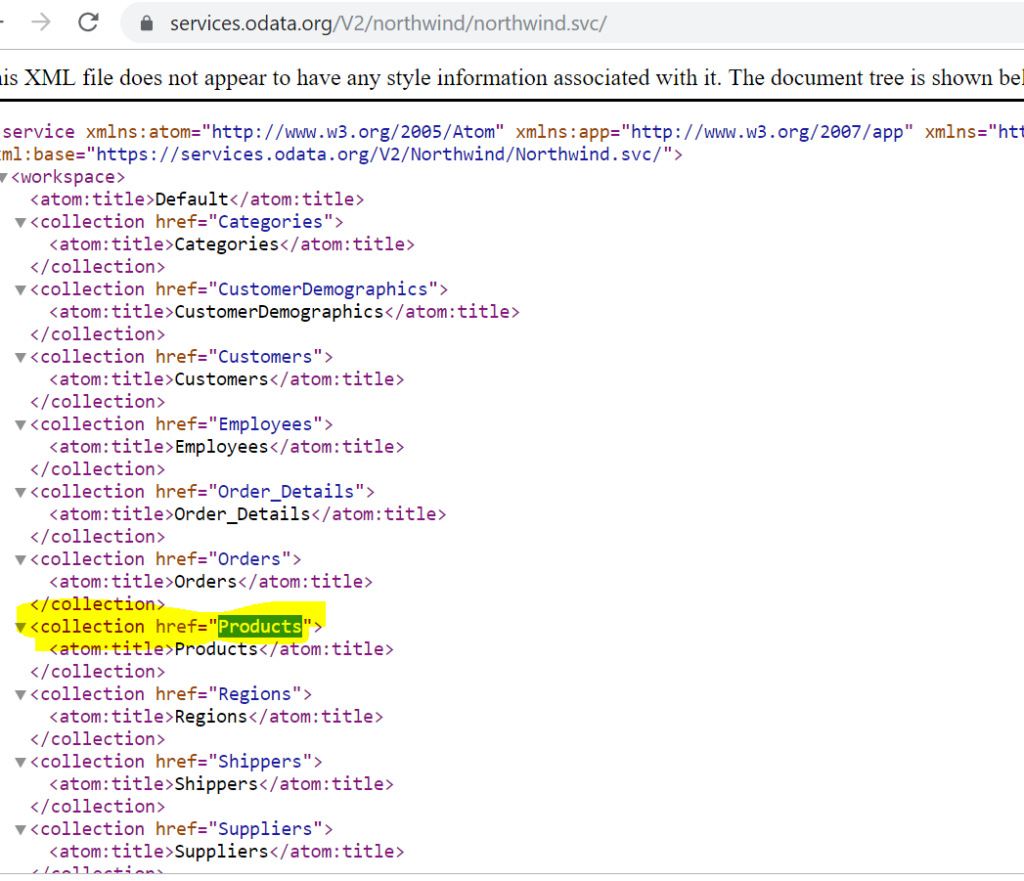
Task: Click the href value "Orders"
Action: pyautogui.click(x=249, y=559)
